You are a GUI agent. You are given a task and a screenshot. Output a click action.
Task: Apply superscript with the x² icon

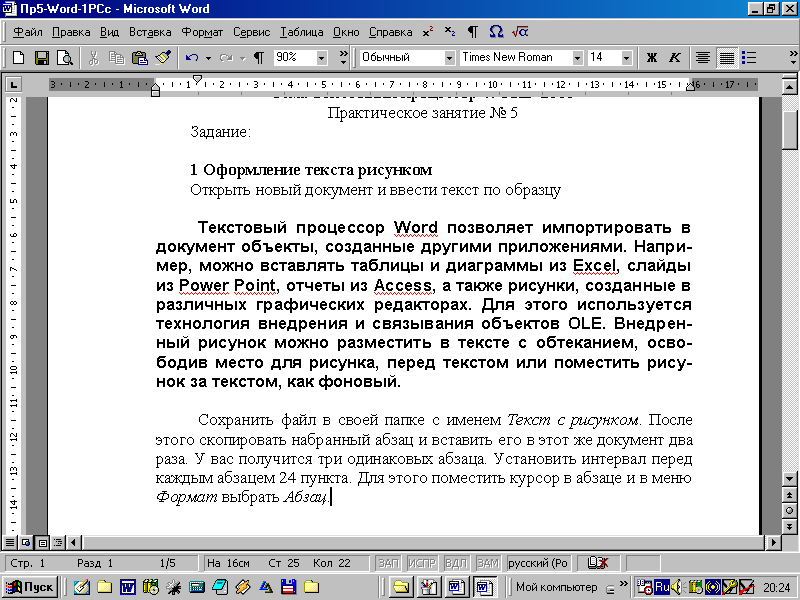[428, 32]
